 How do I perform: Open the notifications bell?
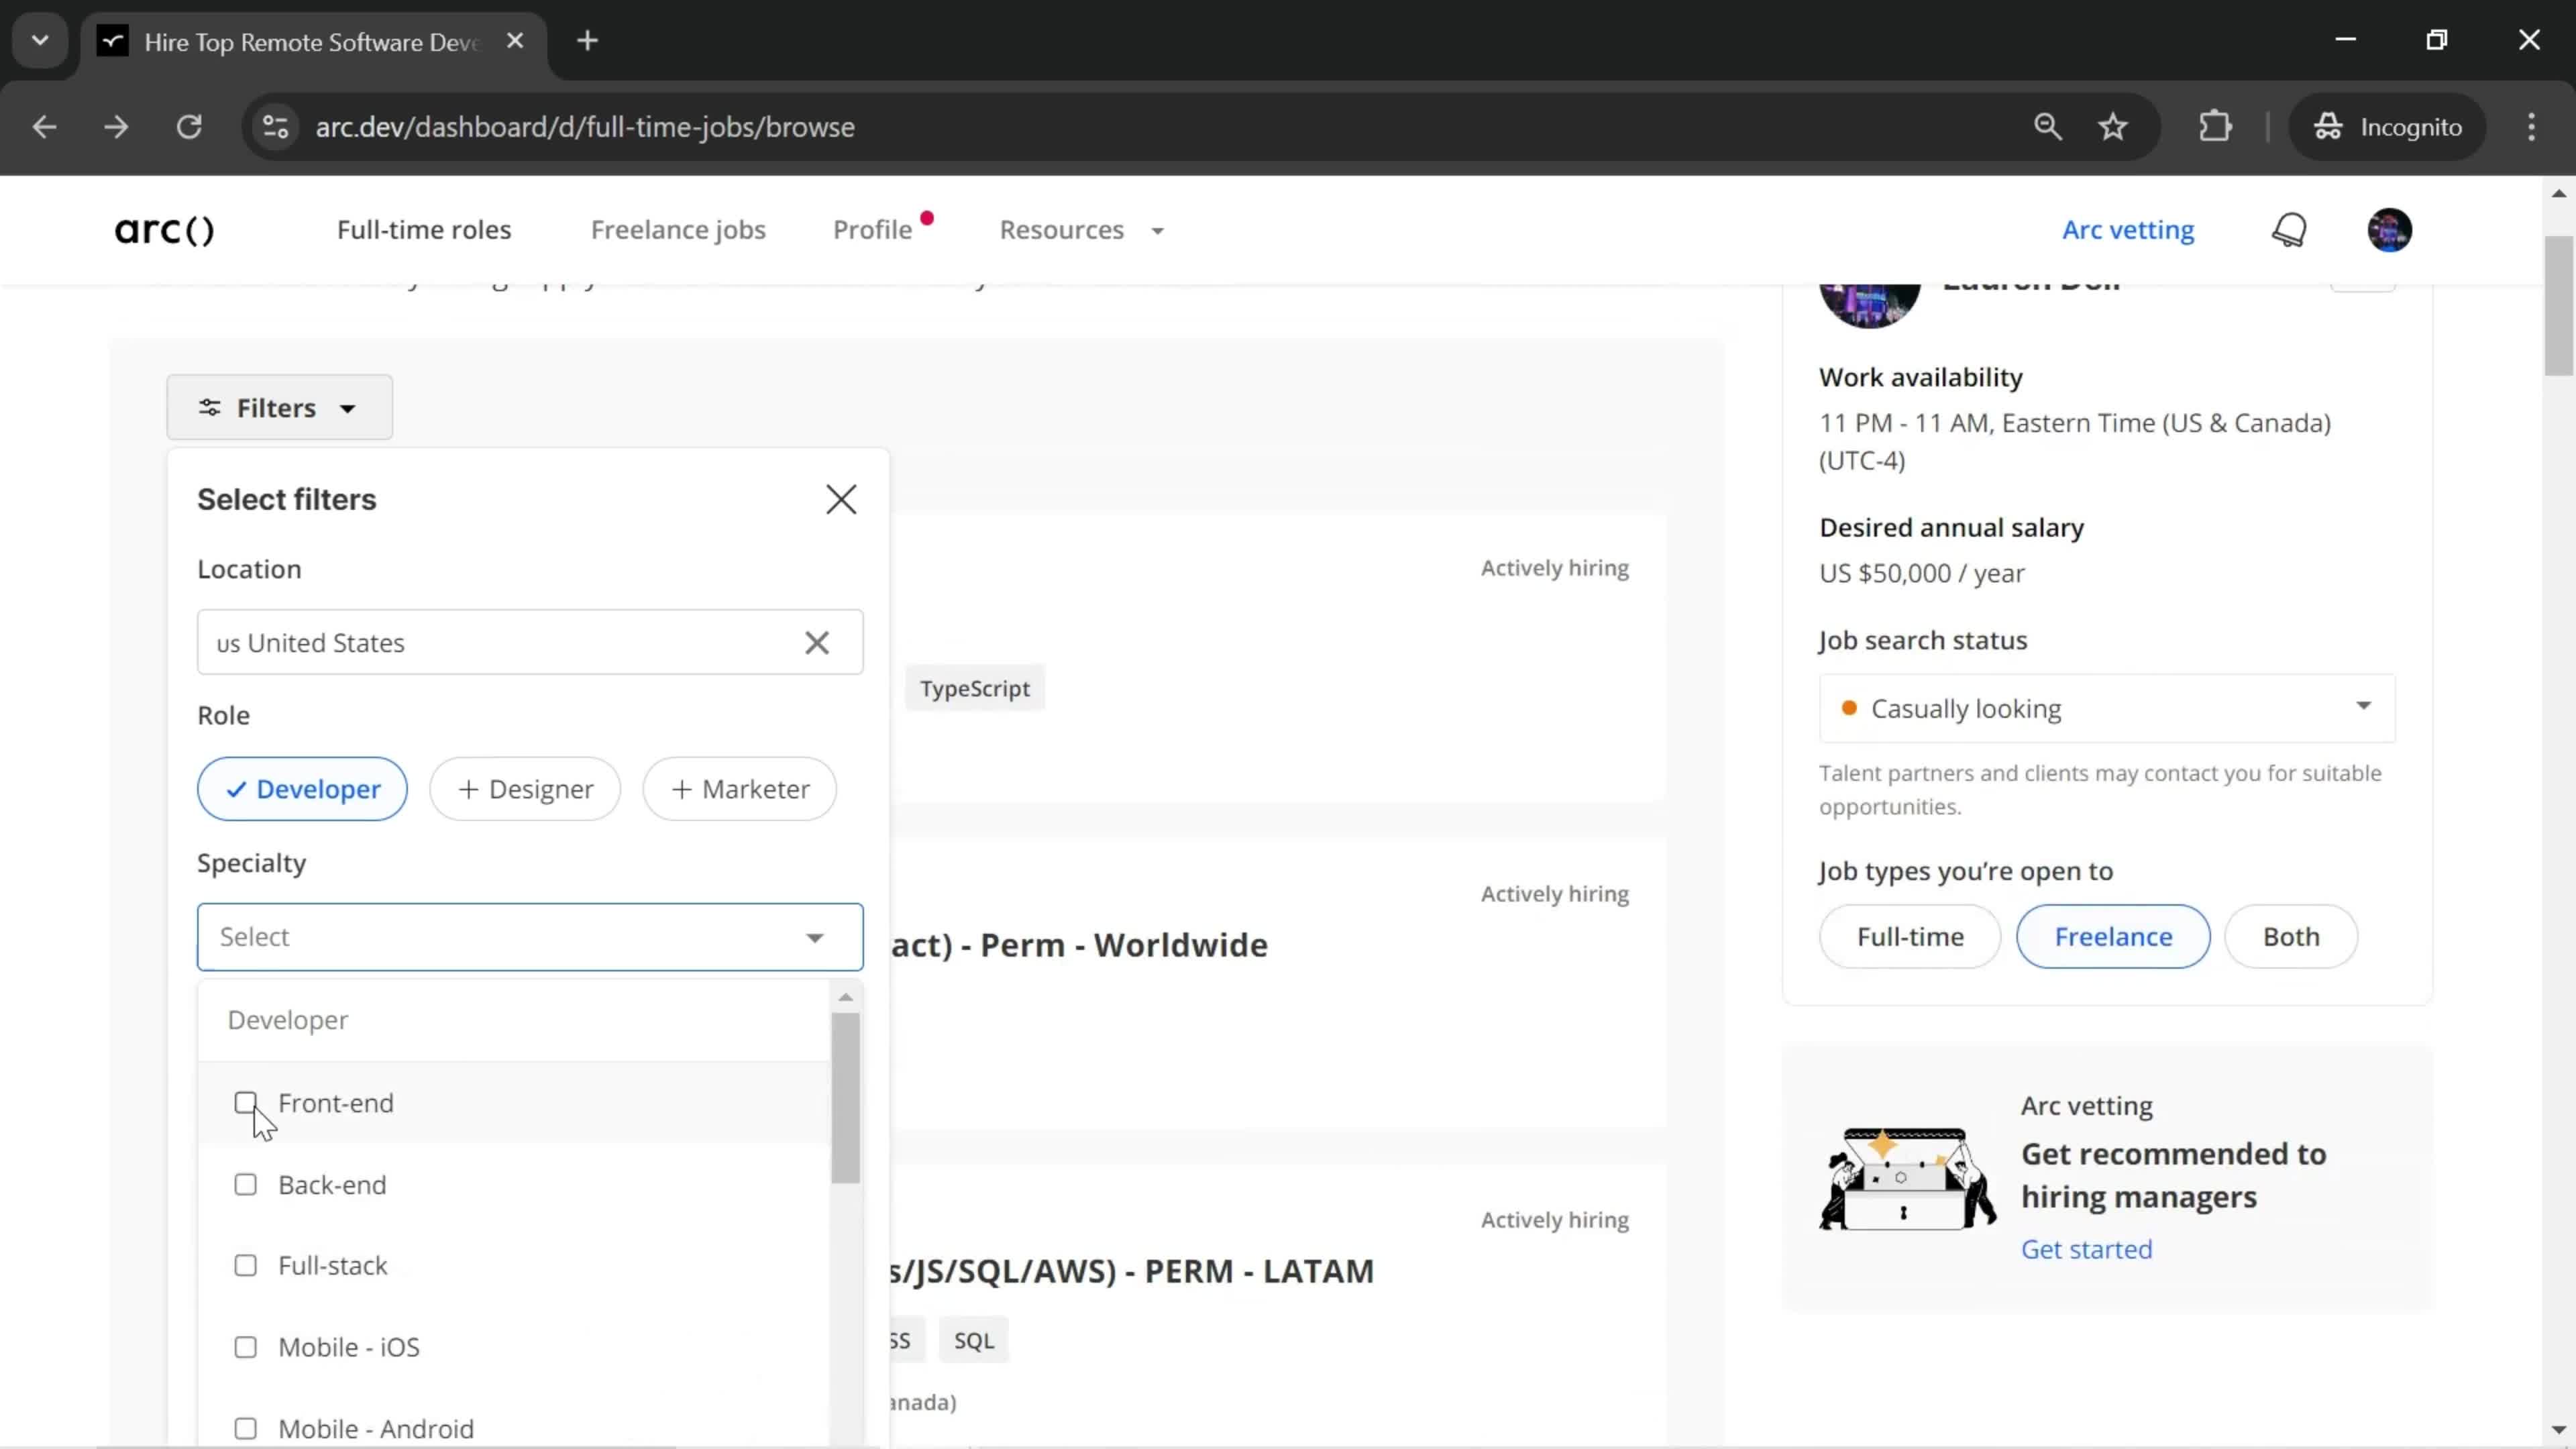tap(2289, 230)
